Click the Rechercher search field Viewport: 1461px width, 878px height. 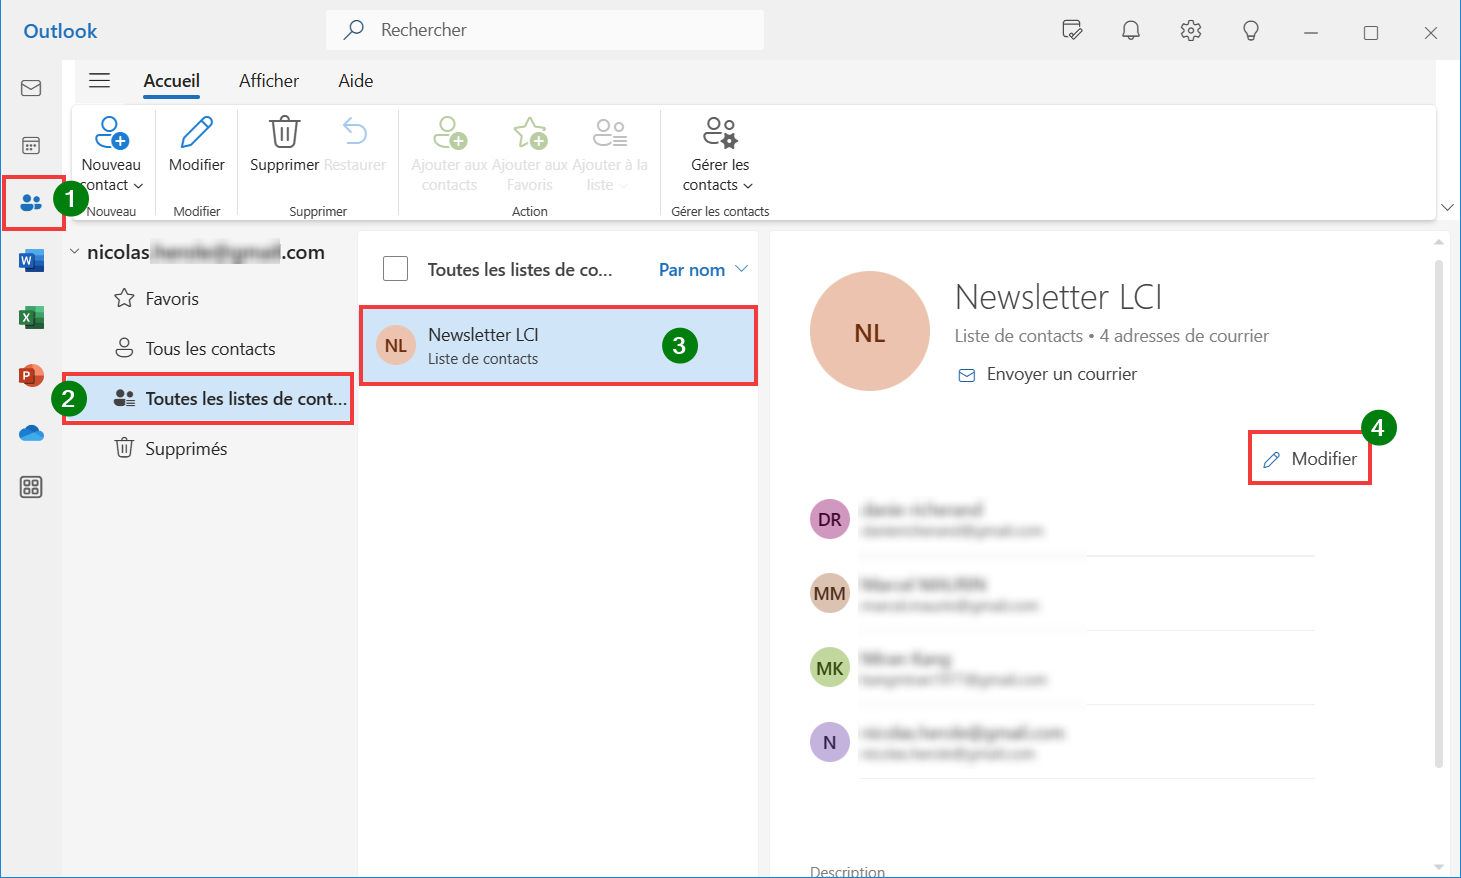coord(545,30)
